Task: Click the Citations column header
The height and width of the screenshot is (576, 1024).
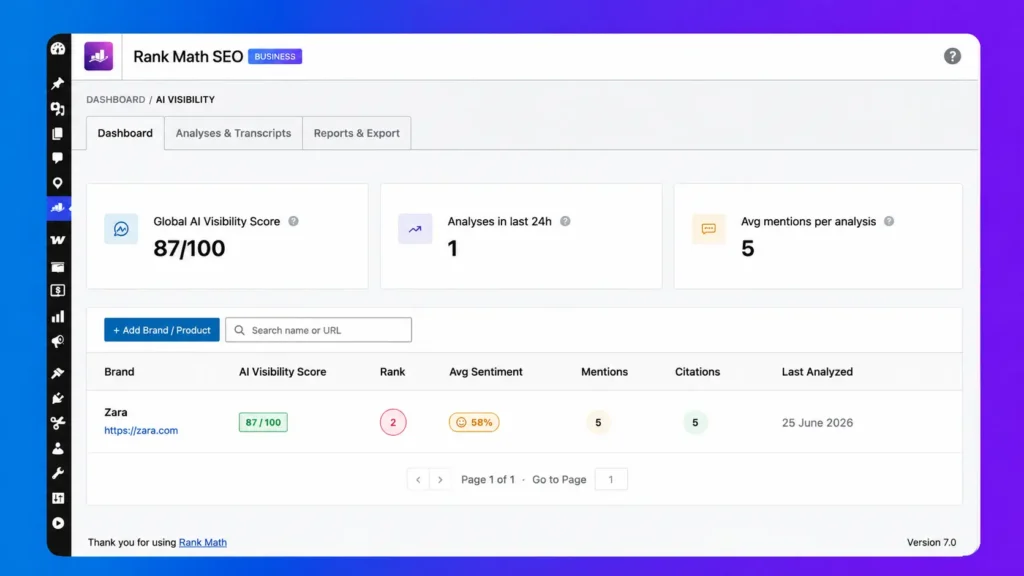Action: click(697, 372)
